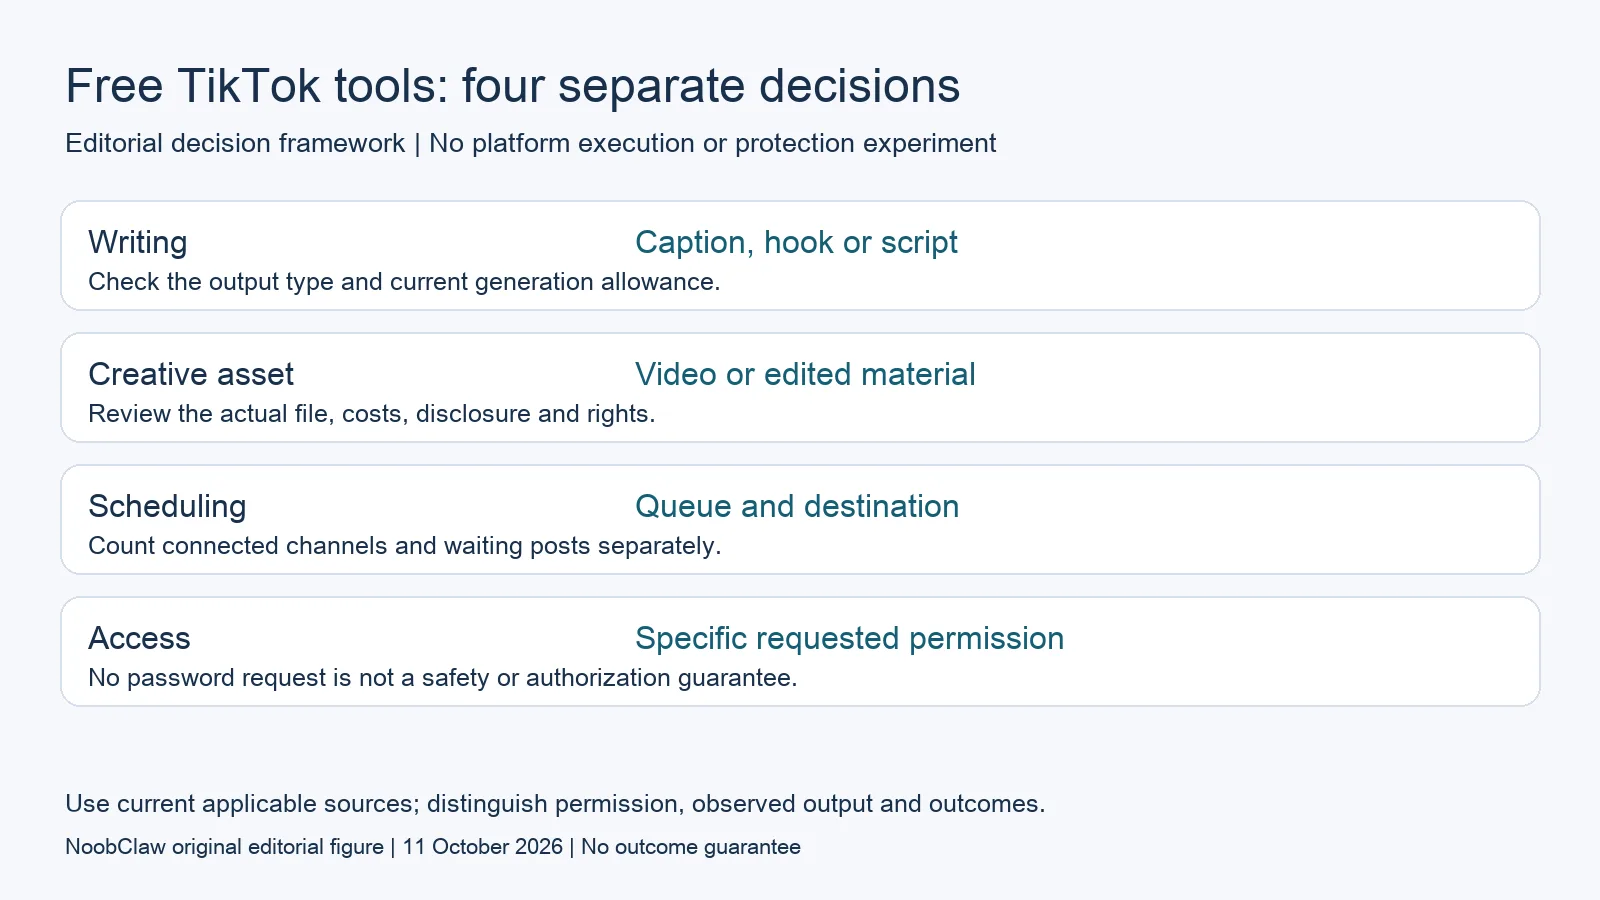
Task: Select the 'Specific requested permission' label
Action: (850, 638)
